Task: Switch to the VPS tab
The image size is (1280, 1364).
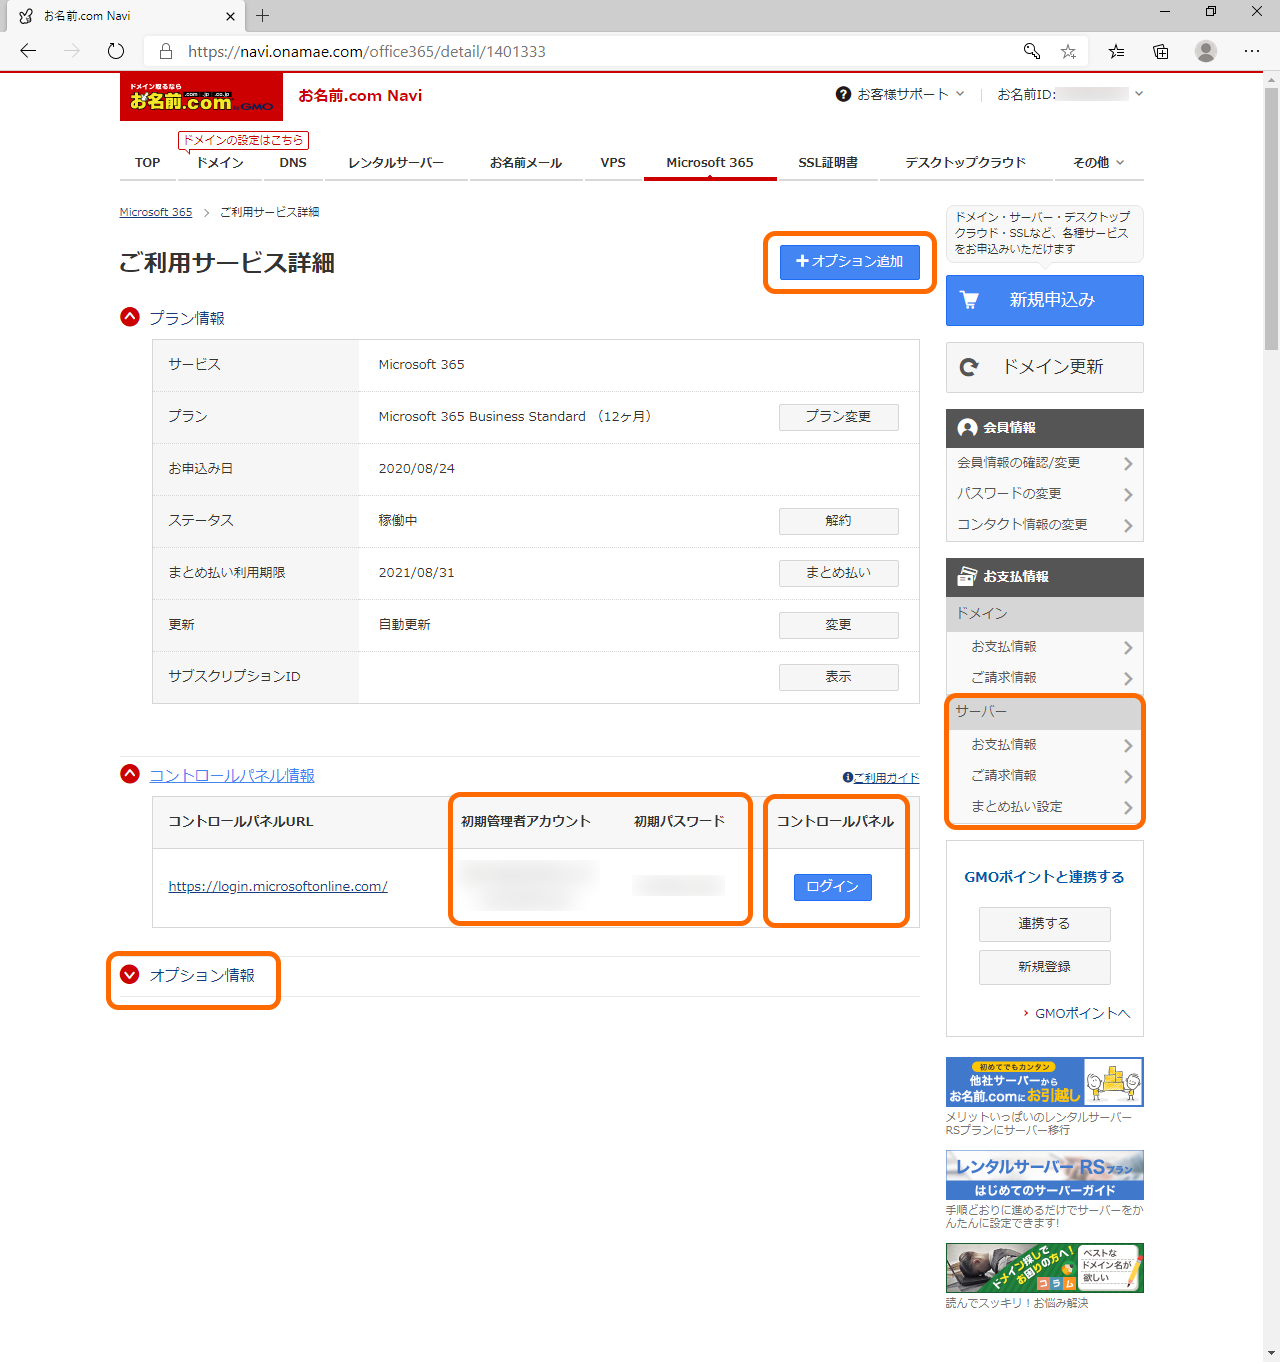Action: [613, 162]
